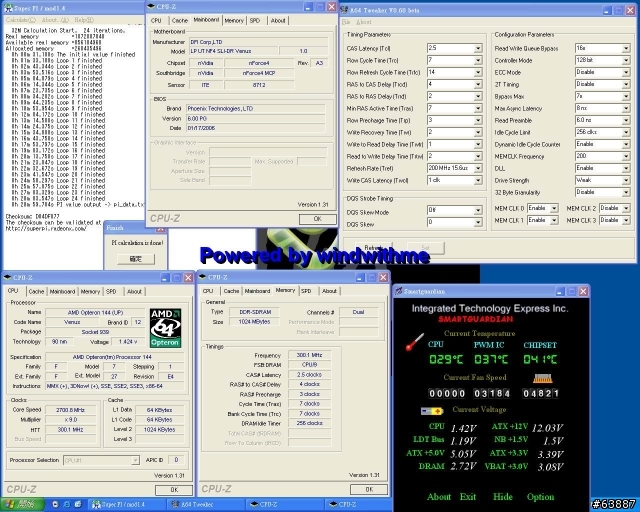640x512 pixels.
Task: Click the CPU temperature reading 029°C
Action: 446,360
